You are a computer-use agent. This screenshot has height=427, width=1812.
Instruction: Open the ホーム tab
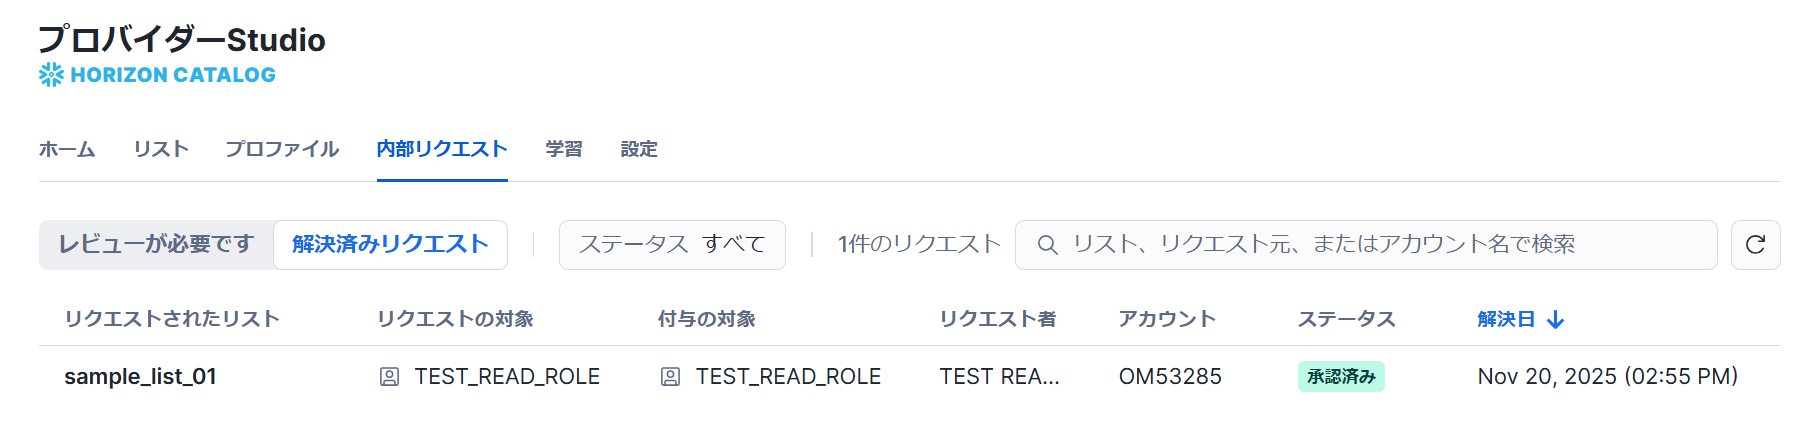(67, 149)
